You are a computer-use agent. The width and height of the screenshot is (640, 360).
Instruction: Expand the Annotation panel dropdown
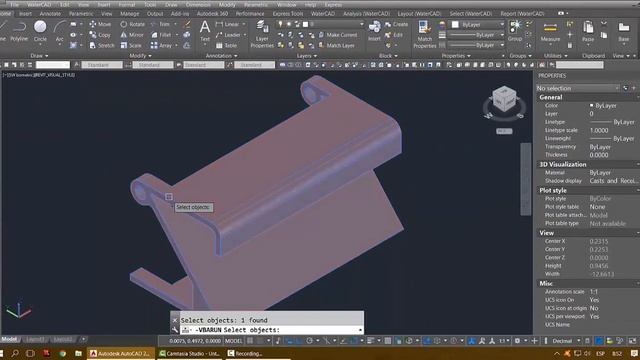[221, 56]
